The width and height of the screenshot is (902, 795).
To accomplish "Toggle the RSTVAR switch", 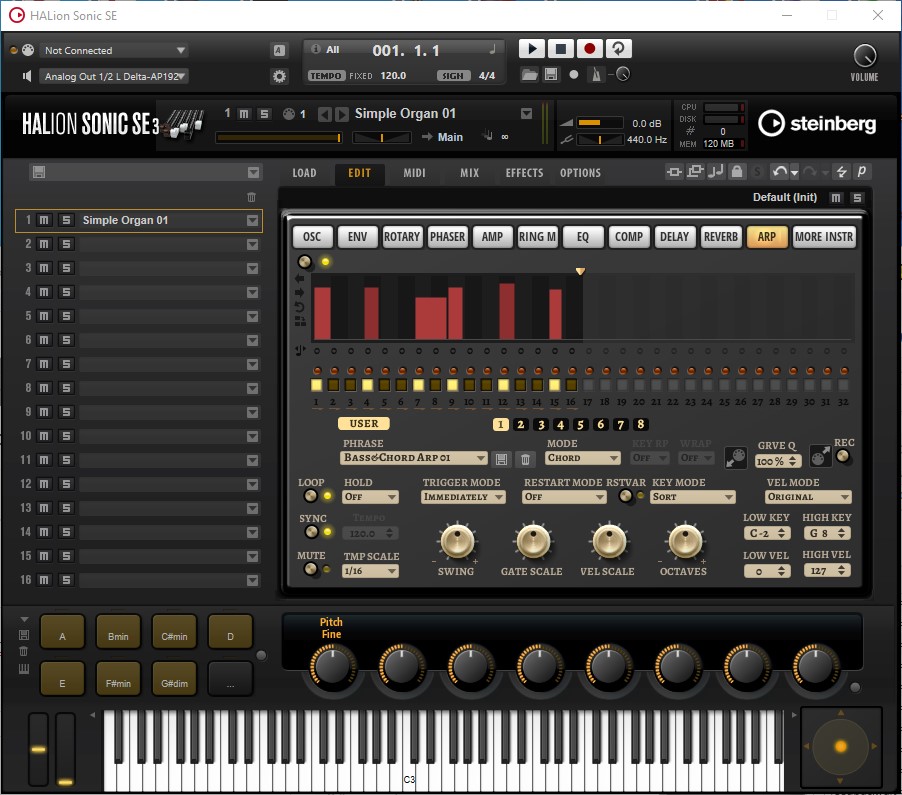I will 626,496.
